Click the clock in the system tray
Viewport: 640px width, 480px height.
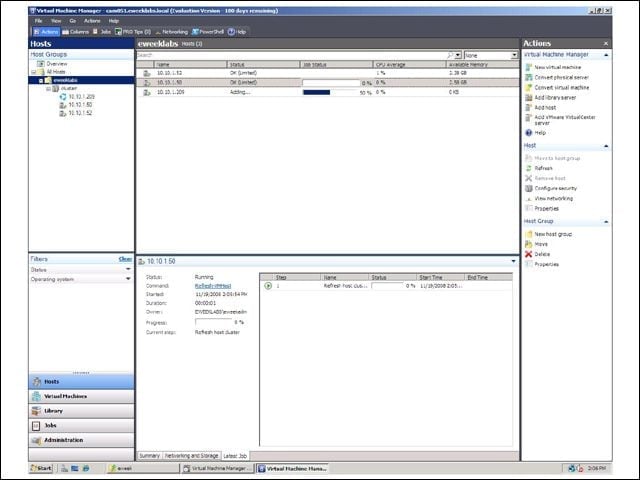pos(596,468)
